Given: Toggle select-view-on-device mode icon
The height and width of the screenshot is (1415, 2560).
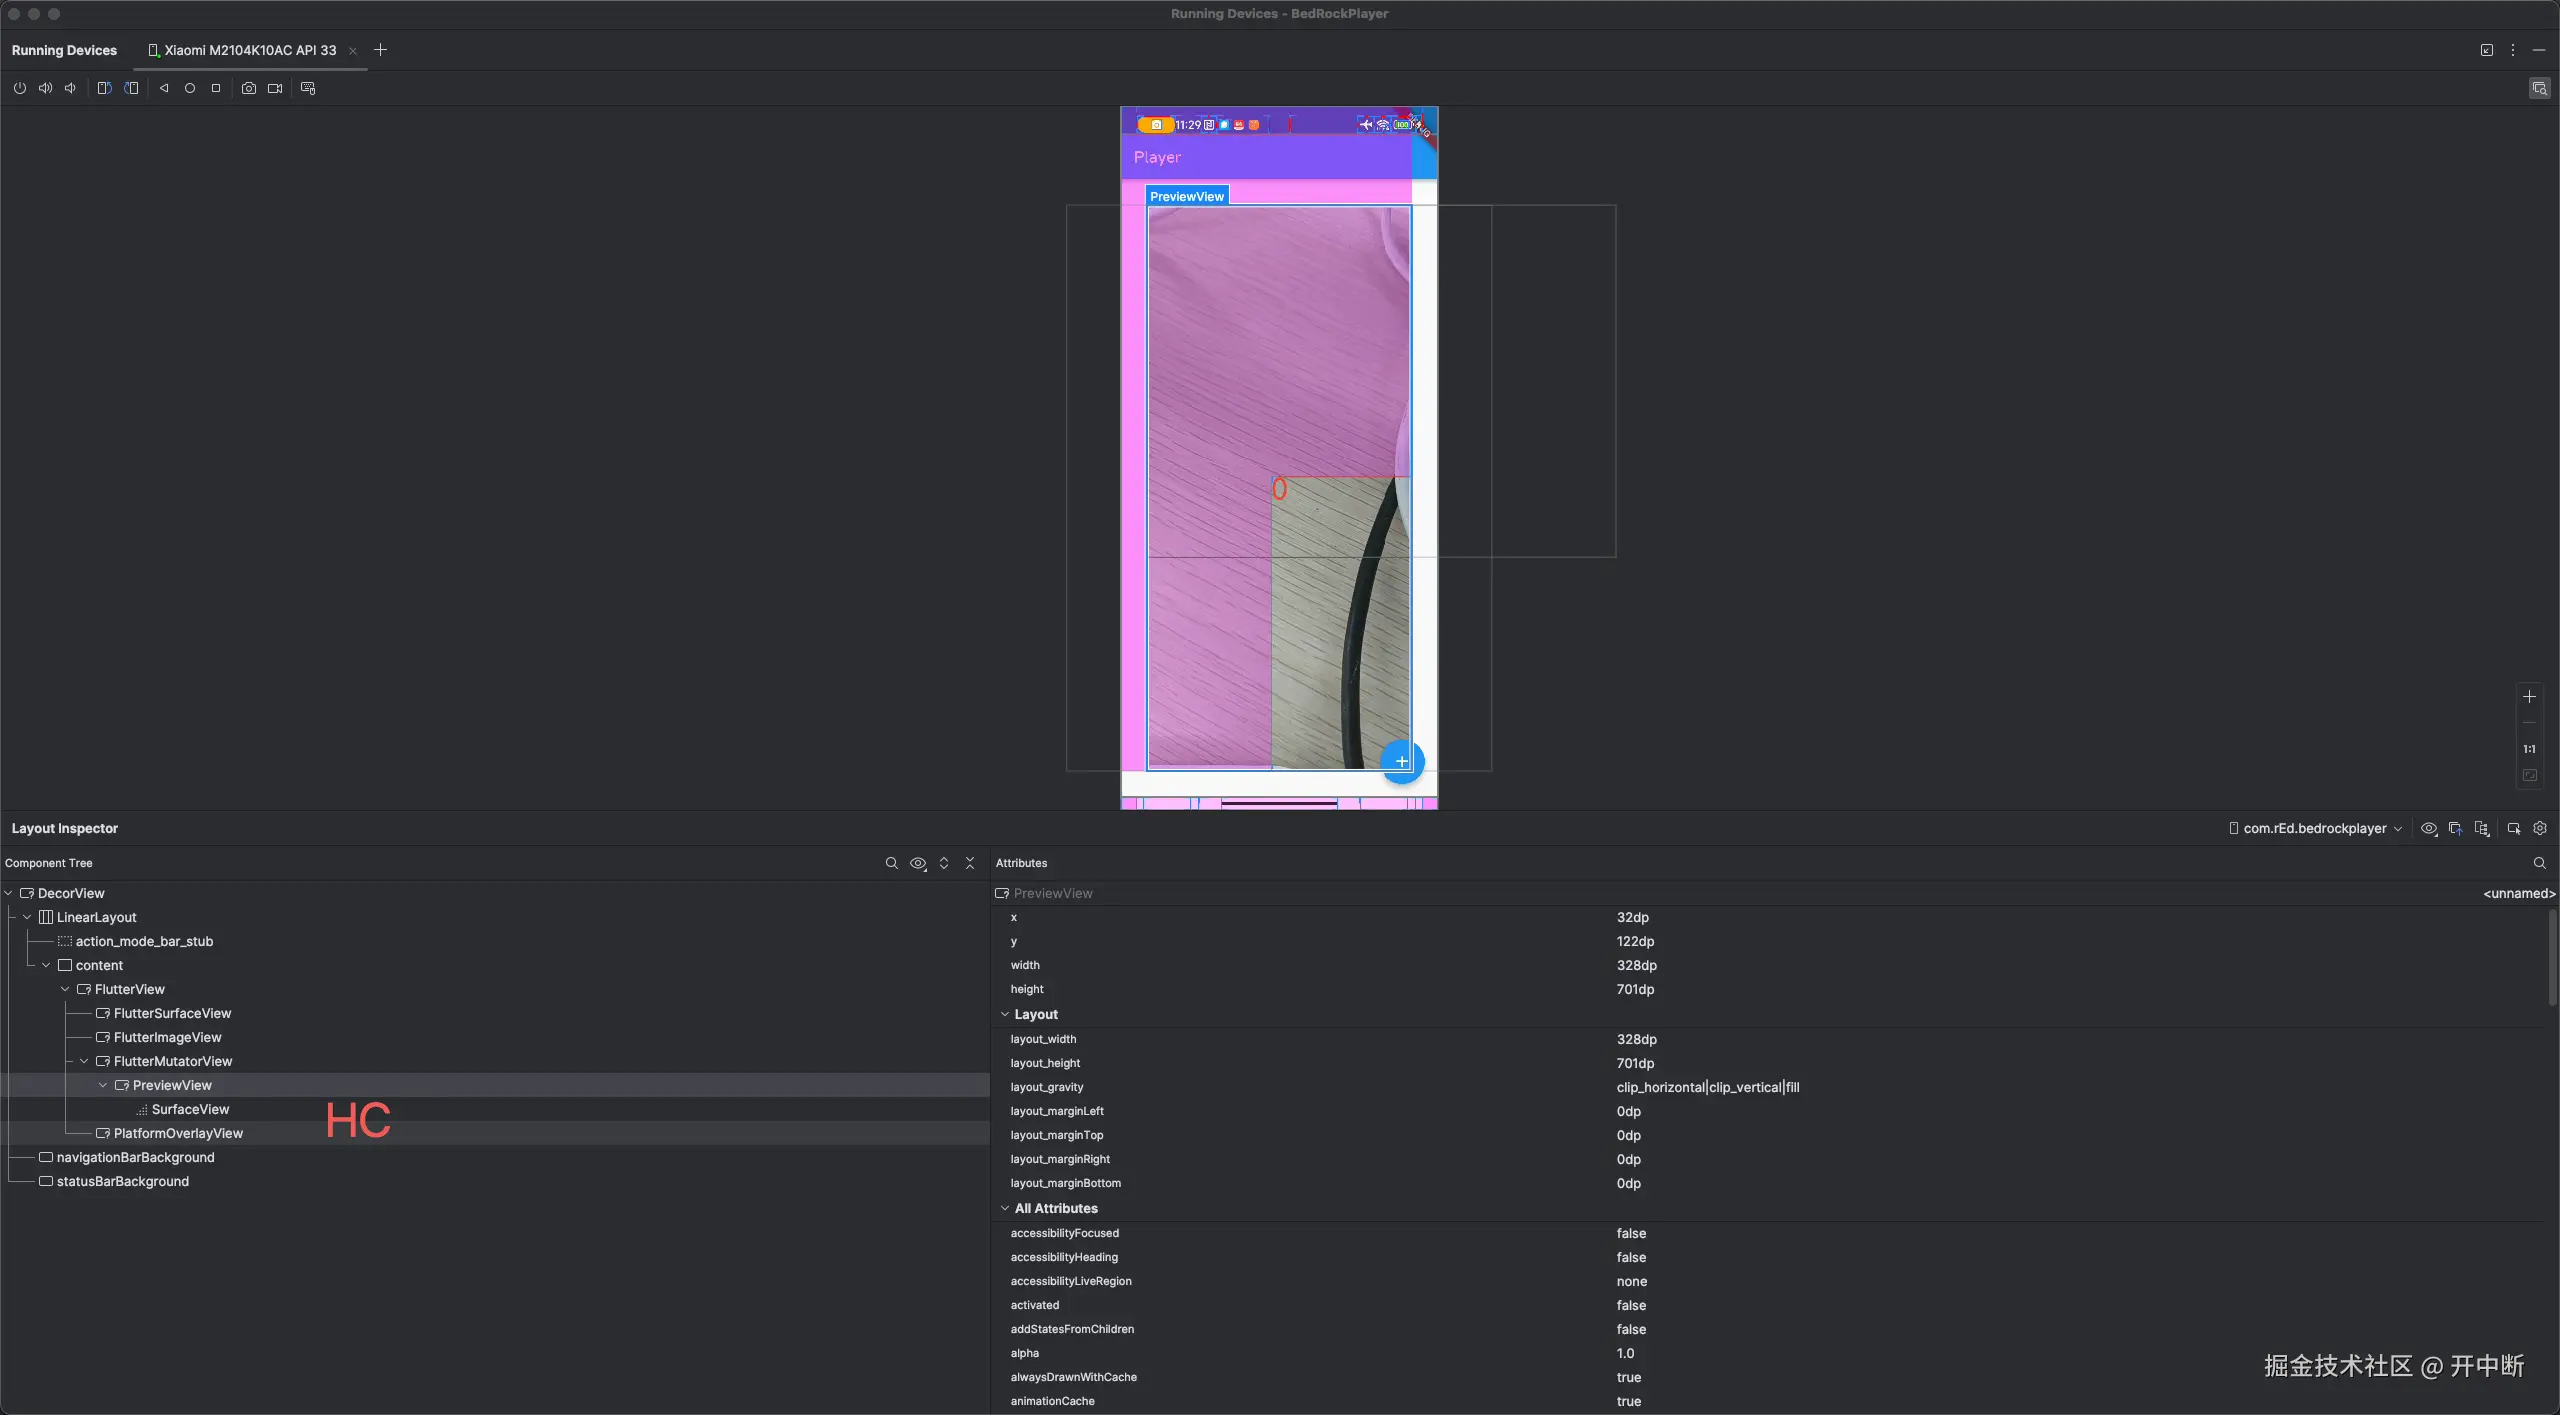Looking at the screenshot, I should tap(2514, 828).
